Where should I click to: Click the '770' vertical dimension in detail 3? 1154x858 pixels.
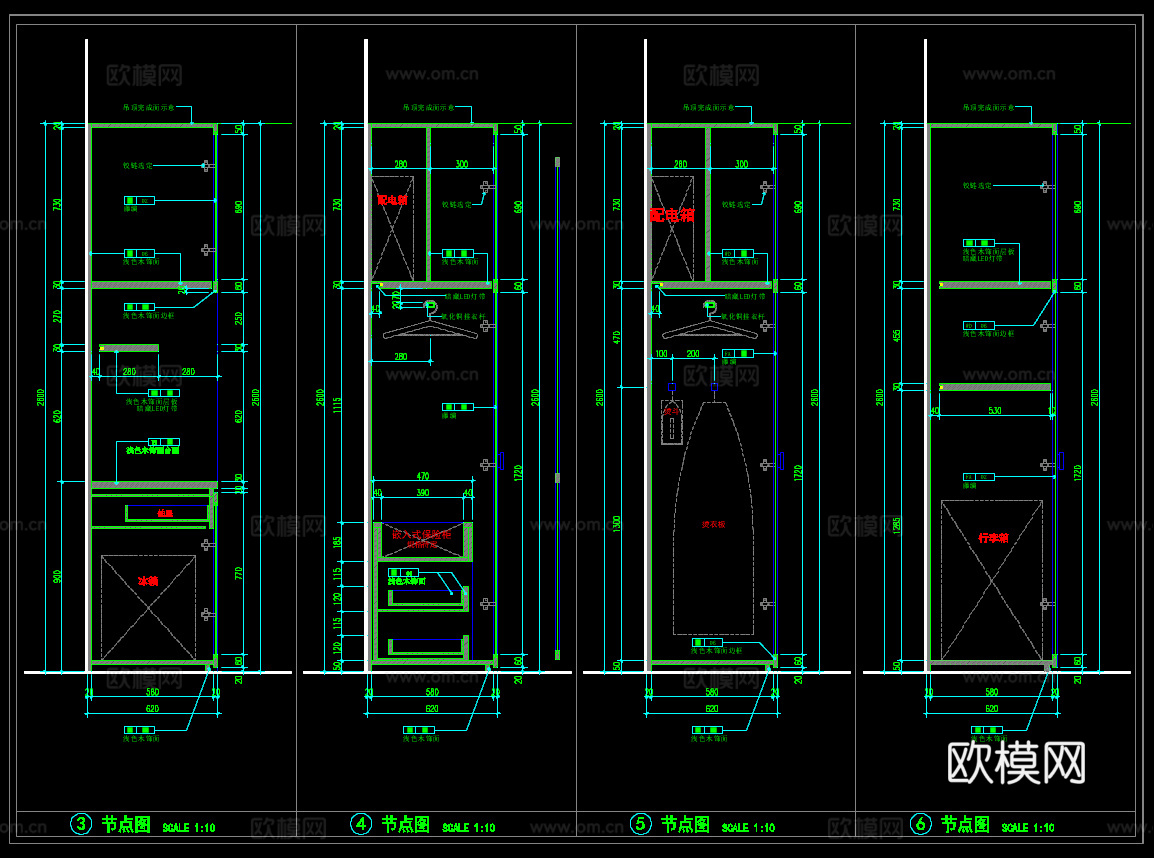238,572
